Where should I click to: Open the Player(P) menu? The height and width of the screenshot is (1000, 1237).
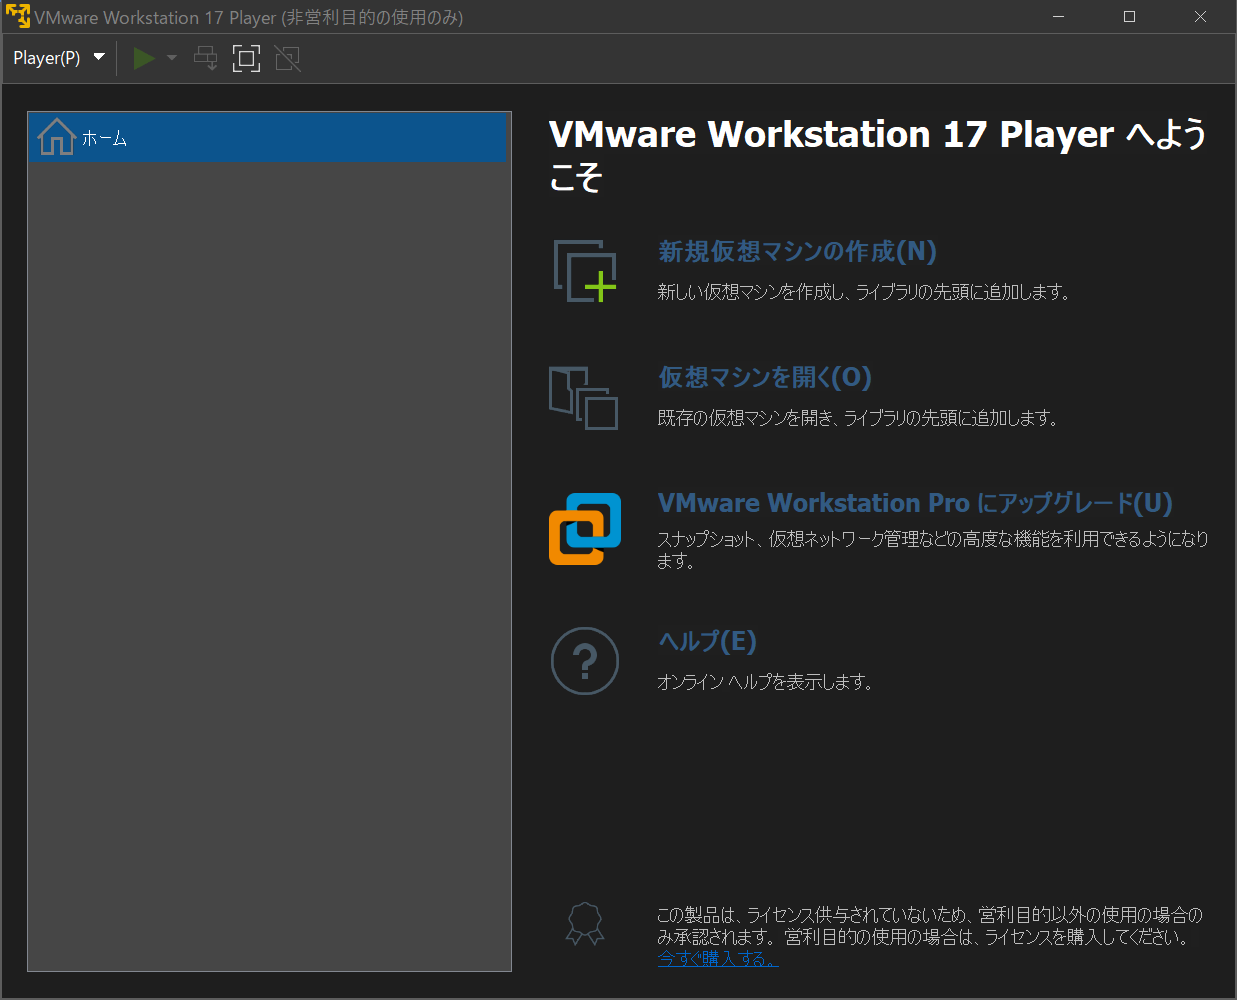(48, 57)
